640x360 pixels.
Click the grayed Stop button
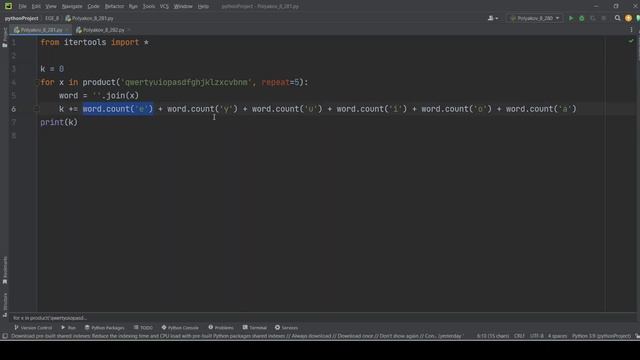[604, 18]
